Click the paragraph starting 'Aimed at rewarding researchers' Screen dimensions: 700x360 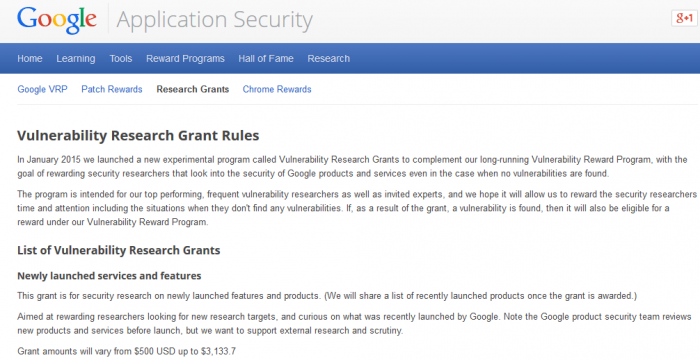point(354,324)
